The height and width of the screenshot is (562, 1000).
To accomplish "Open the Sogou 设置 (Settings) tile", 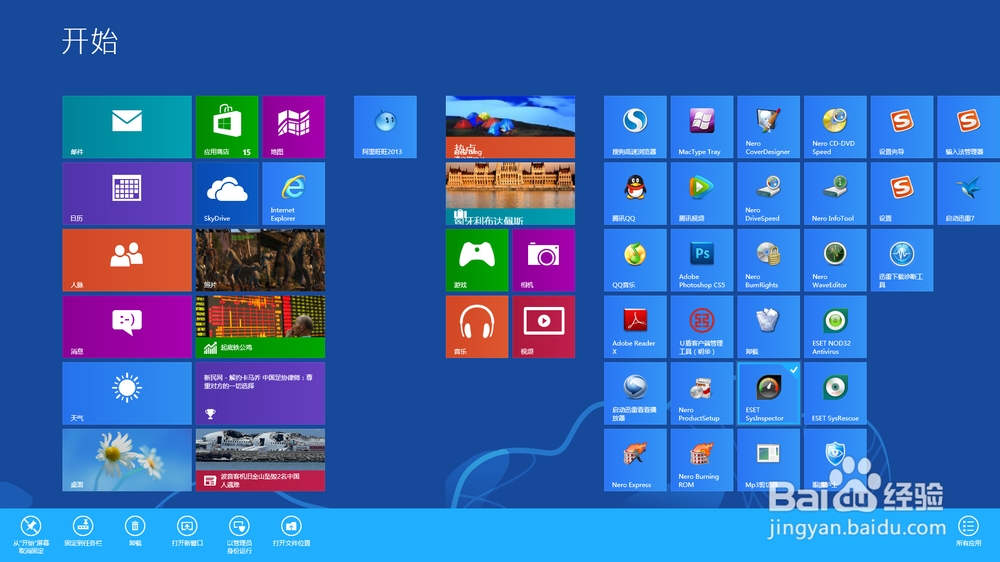I will click(902, 193).
